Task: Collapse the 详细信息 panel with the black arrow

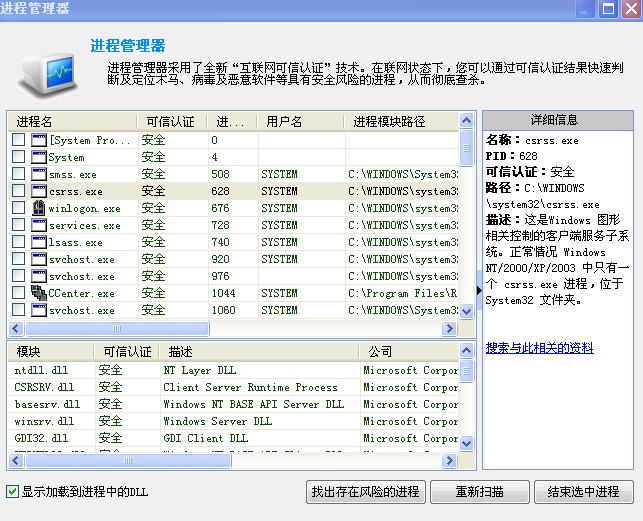Action: [479, 290]
